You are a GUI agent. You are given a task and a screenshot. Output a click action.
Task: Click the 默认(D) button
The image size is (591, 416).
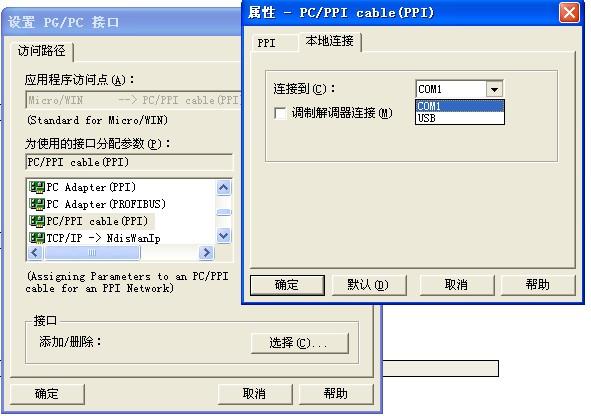(368, 284)
